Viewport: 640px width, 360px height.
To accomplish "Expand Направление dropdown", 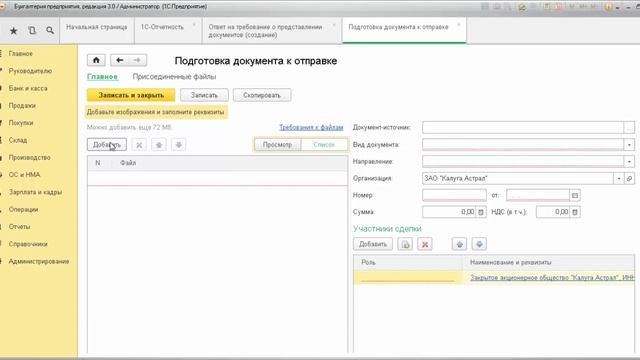I will coord(629,162).
